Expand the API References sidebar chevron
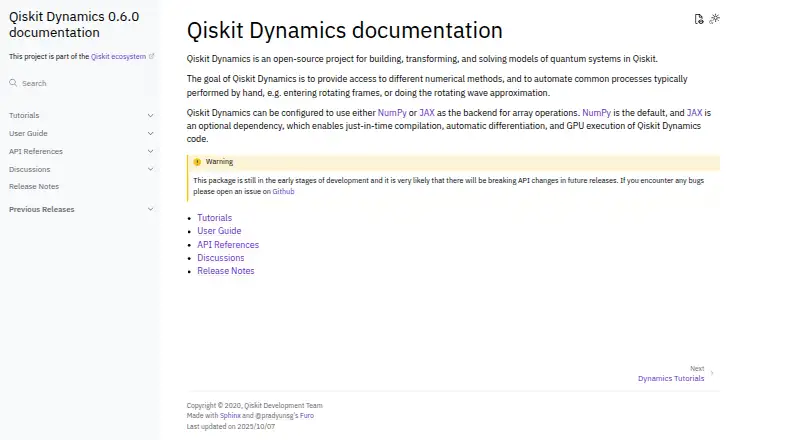800x440 pixels. coord(151,151)
